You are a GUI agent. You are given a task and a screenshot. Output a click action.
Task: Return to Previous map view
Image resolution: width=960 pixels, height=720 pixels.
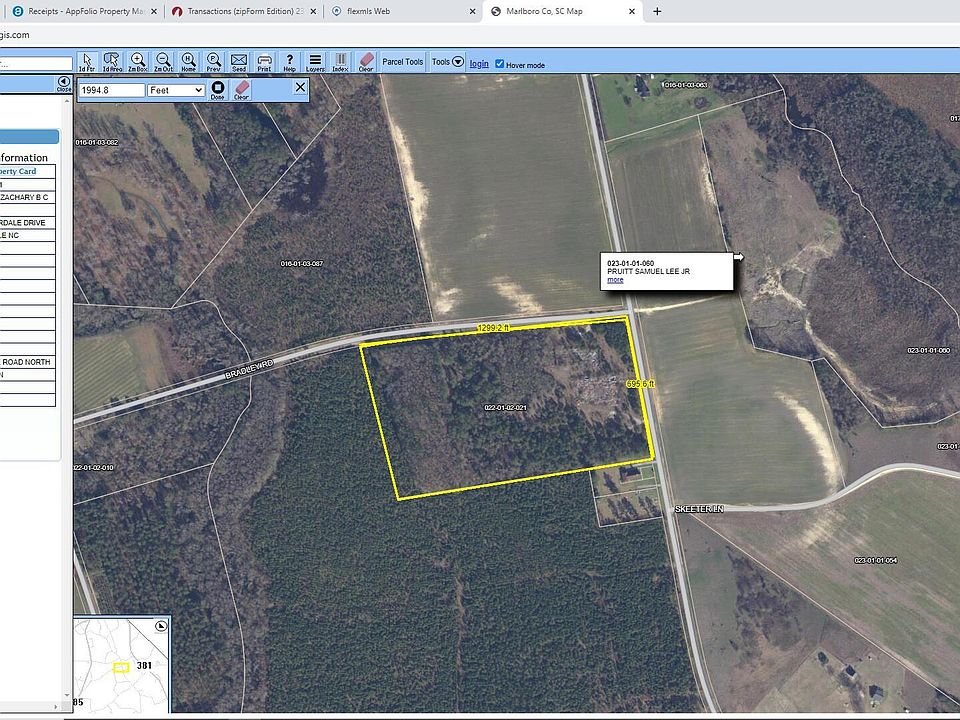(x=214, y=62)
